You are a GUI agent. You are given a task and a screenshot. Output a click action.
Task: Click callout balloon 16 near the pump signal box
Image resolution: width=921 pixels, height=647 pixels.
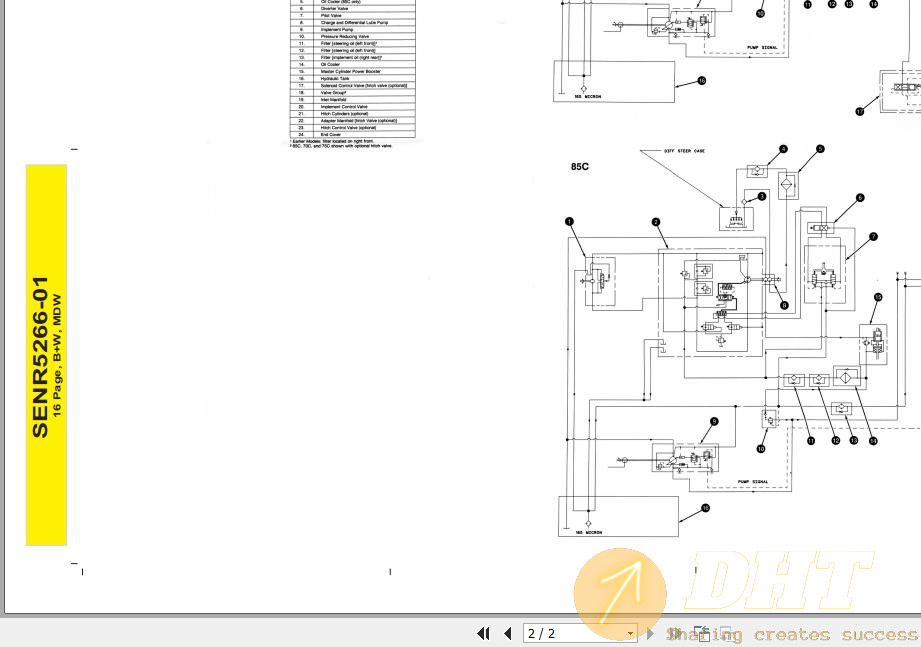[x=704, y=509]
